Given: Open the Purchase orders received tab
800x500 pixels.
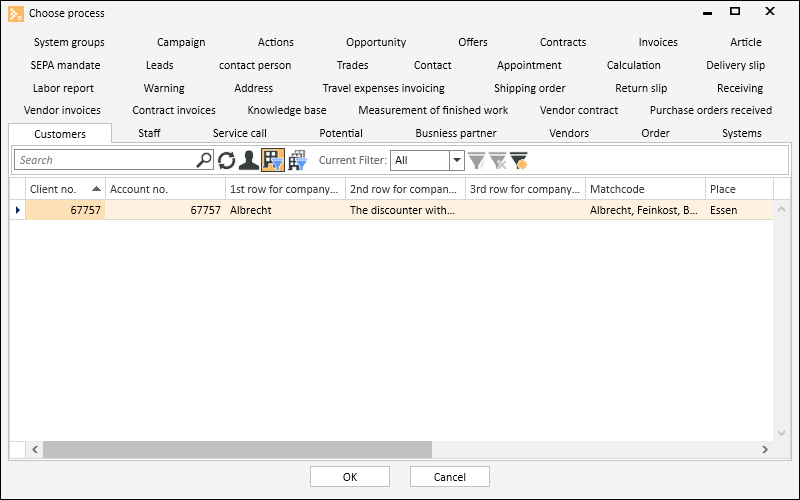Looking at the screenshot, I should click(x=711, y=110).
